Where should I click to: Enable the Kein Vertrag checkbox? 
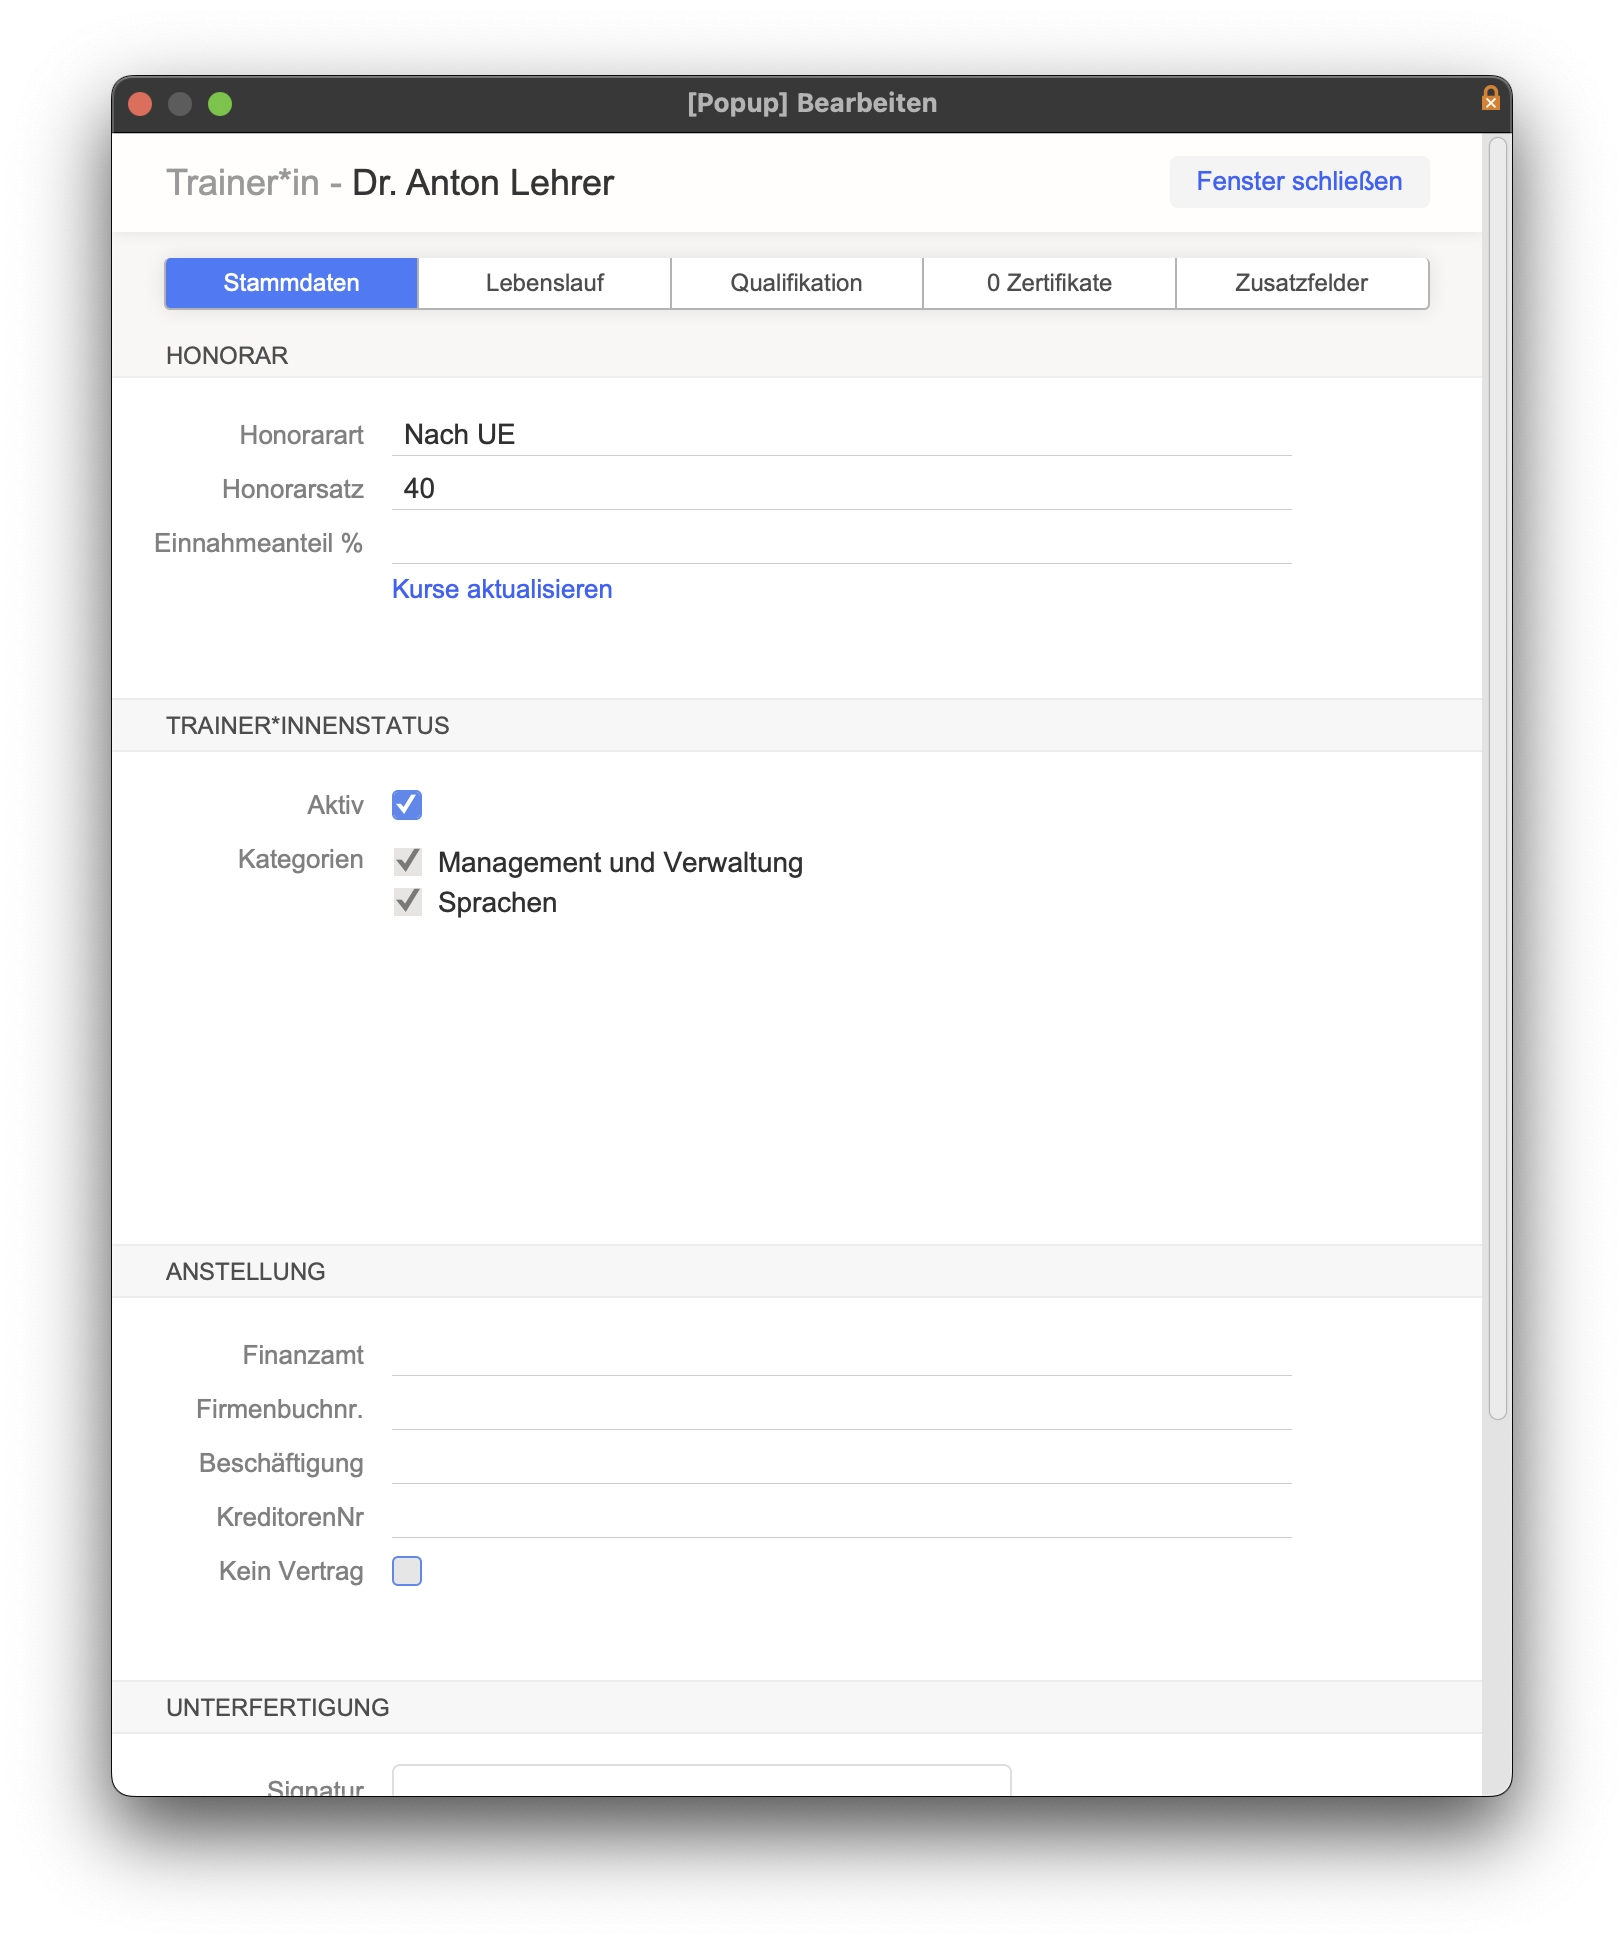[x=407, y=1571]
